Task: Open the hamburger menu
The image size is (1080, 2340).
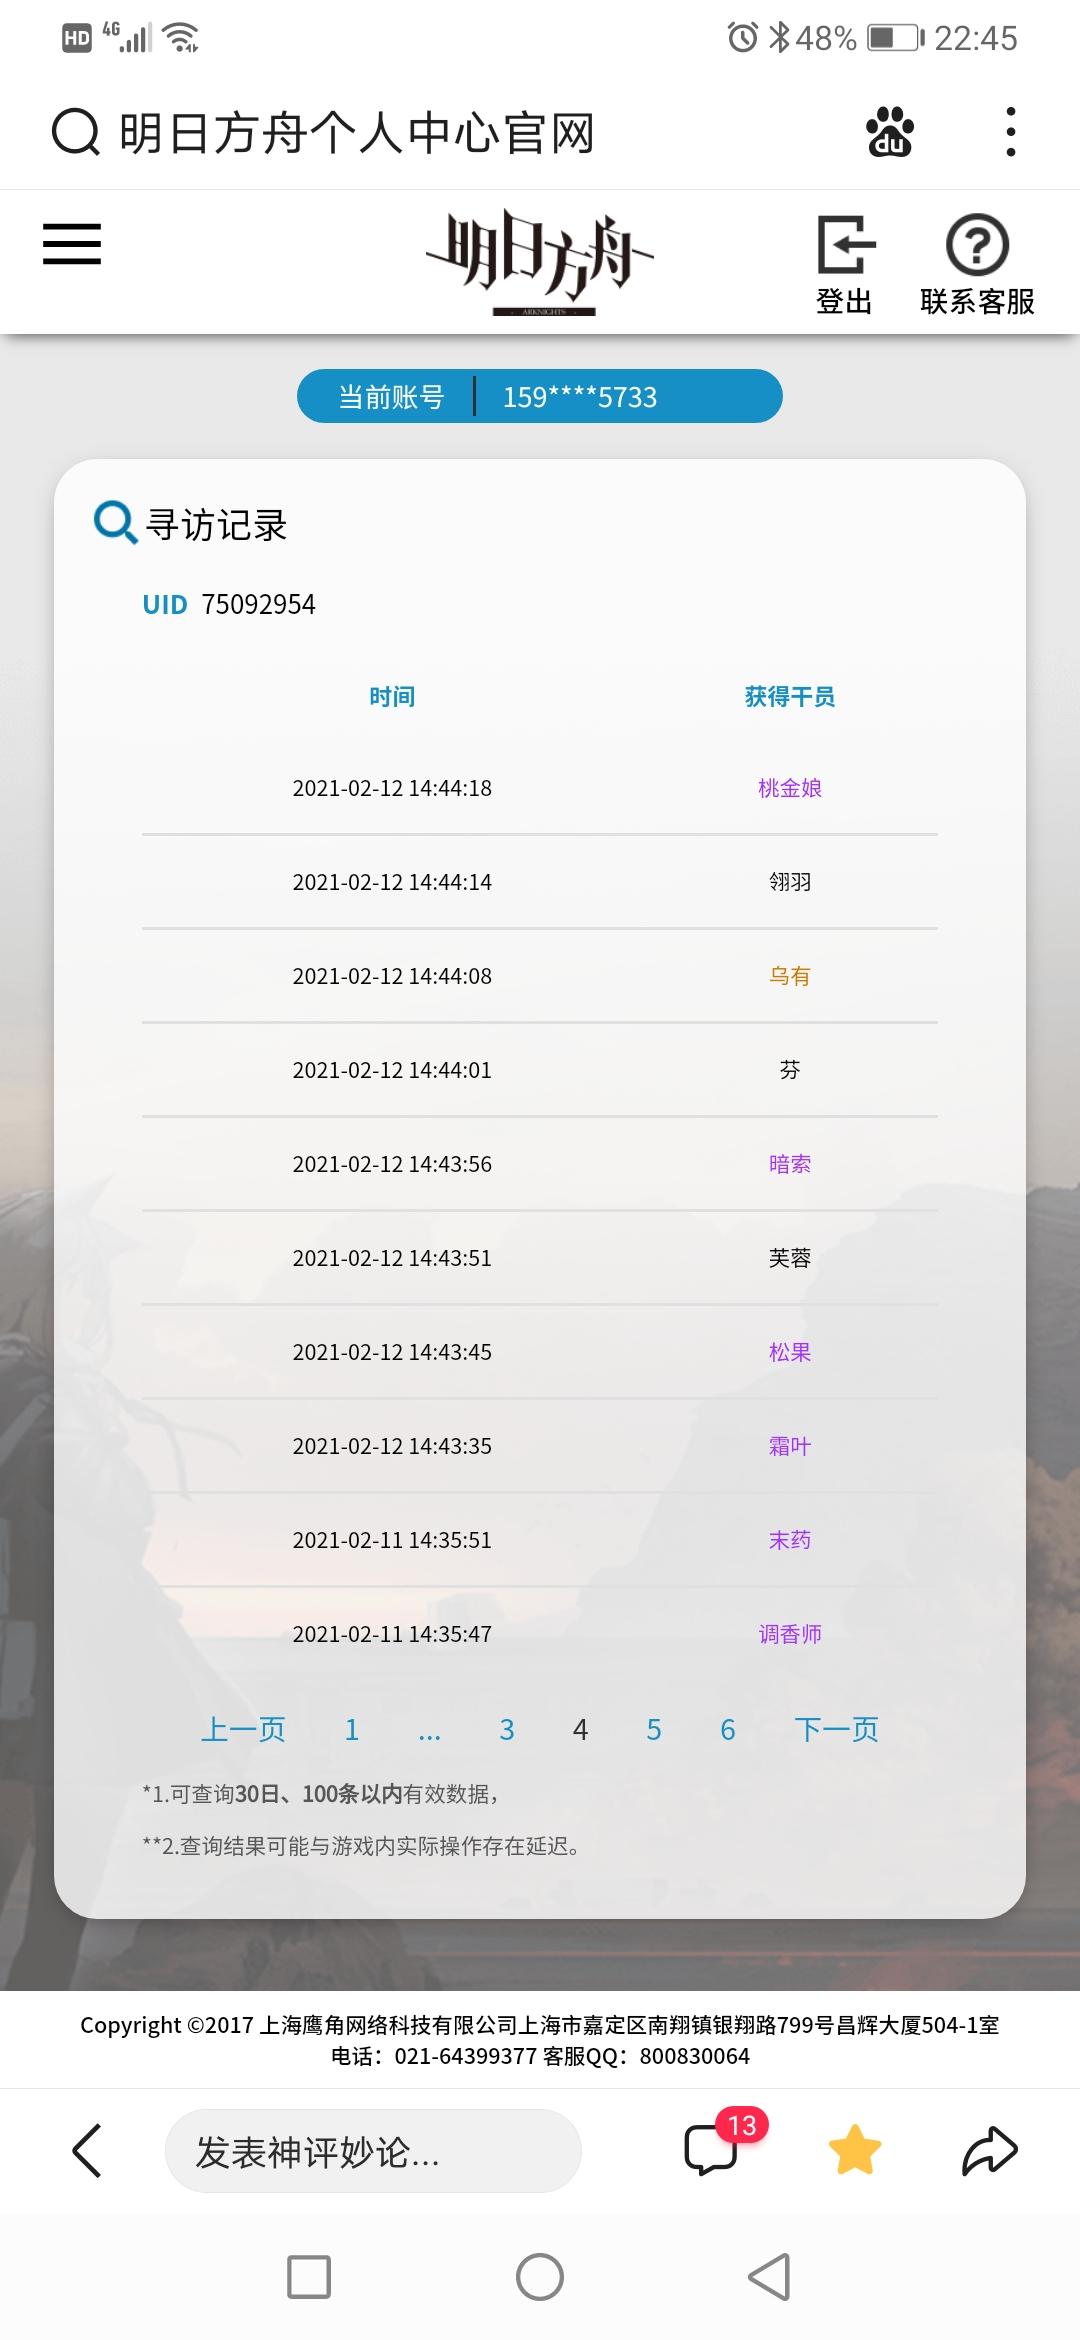Action: point(72,244)
